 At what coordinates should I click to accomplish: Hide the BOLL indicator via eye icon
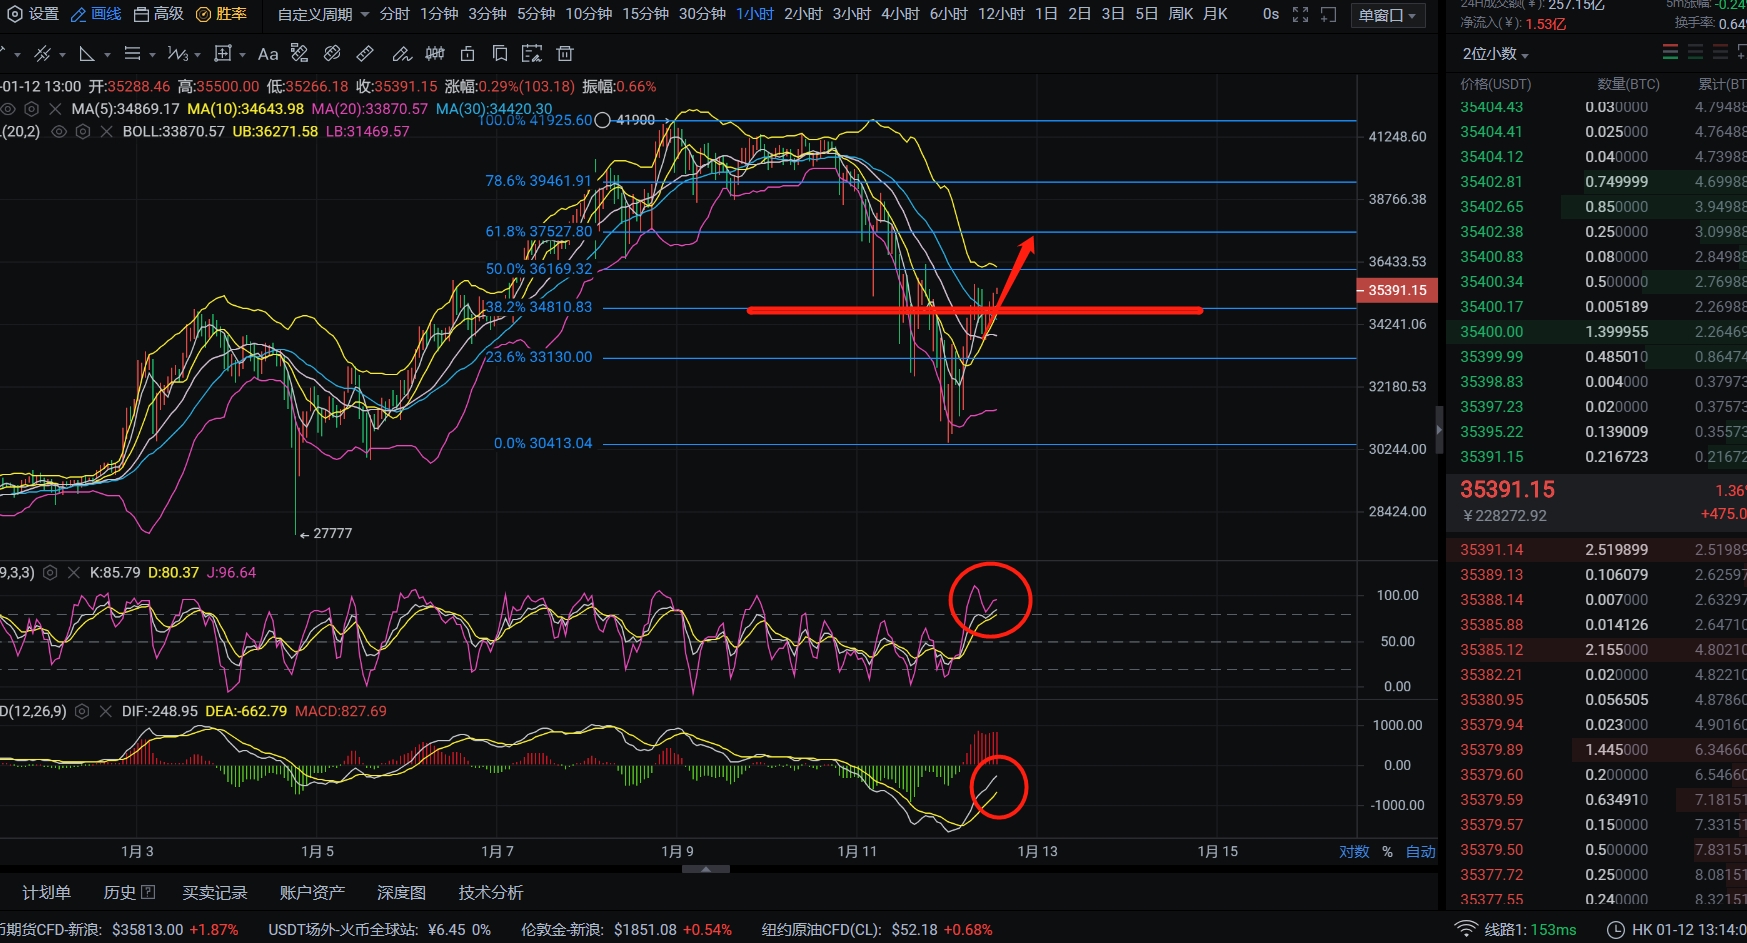click(59, 132)
